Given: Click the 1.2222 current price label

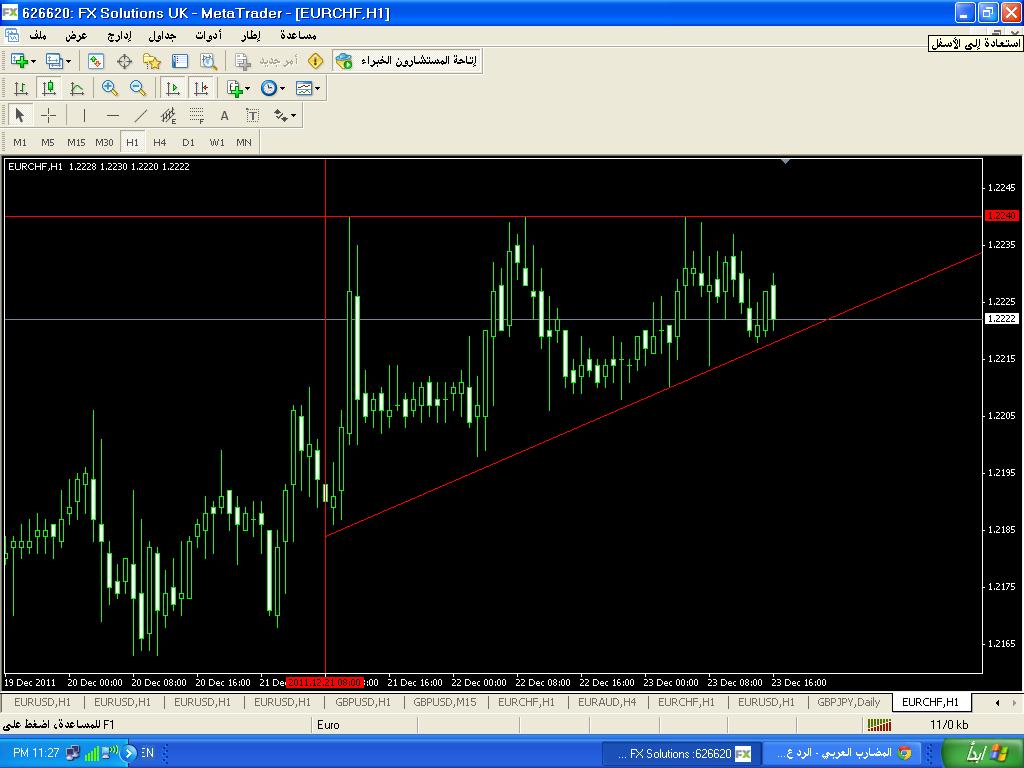Looking at the screenshot, I should click(x=1001, y=319).
